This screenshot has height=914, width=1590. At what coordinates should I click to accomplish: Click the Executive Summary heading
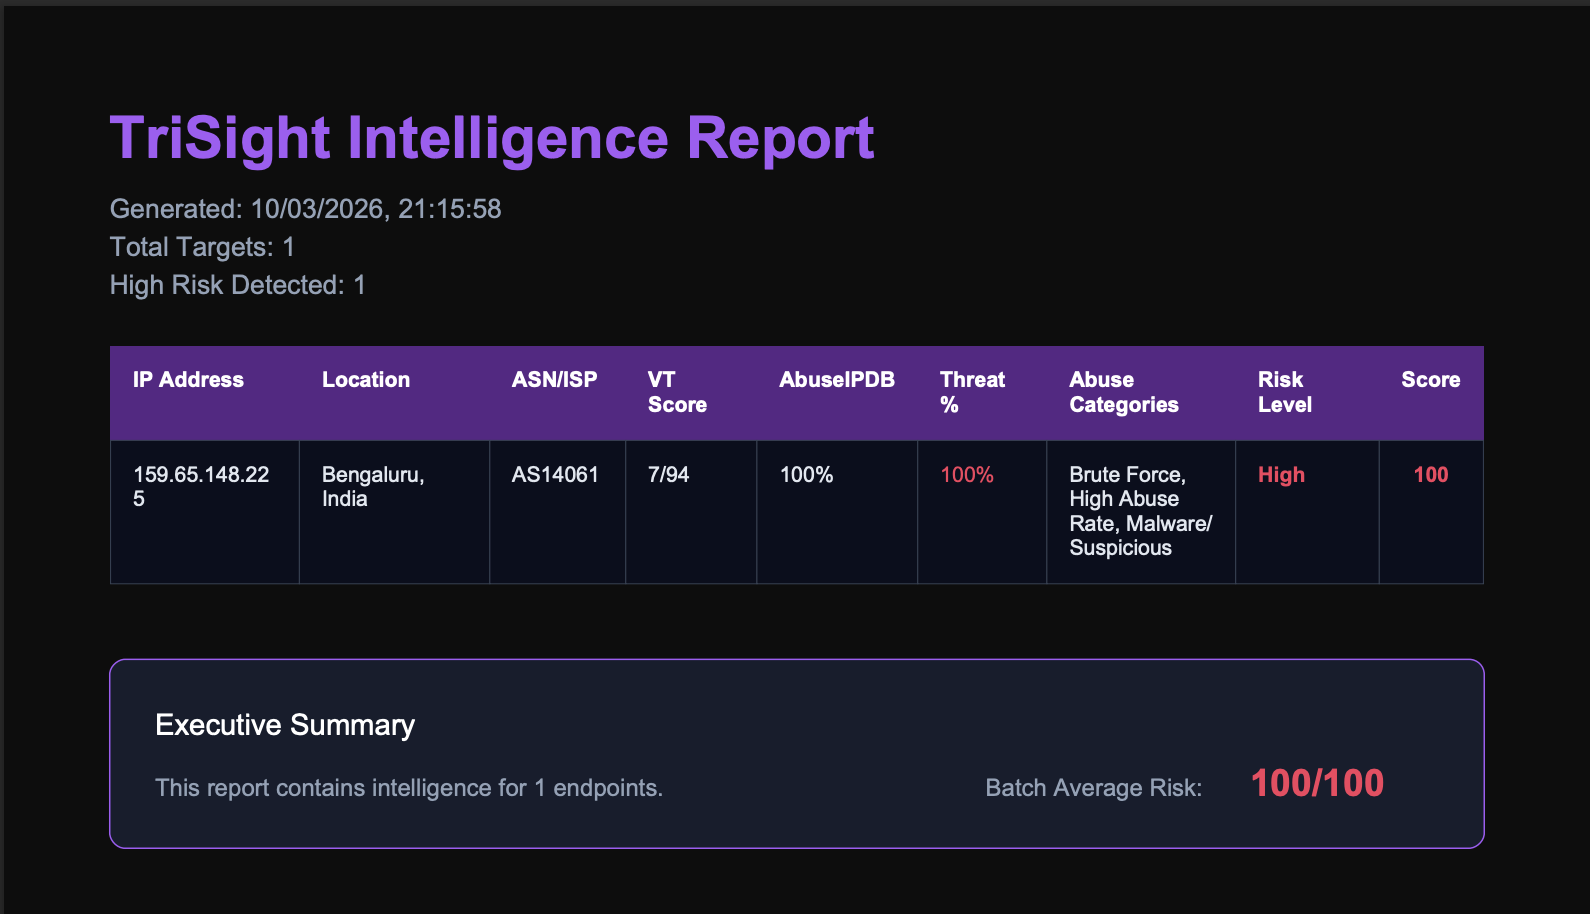click(x=285, y=725)
